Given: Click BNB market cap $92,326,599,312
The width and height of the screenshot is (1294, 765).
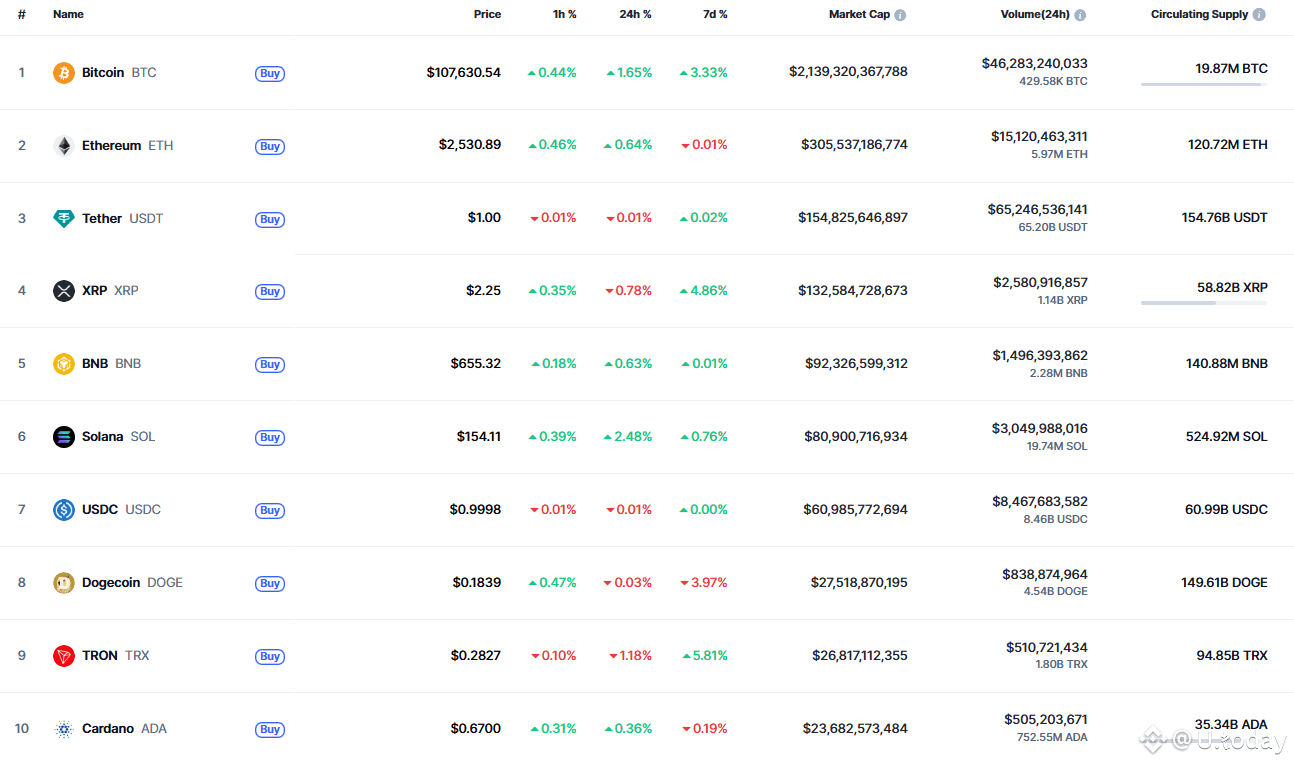Looking at the screenshot, I should point(857,364).
